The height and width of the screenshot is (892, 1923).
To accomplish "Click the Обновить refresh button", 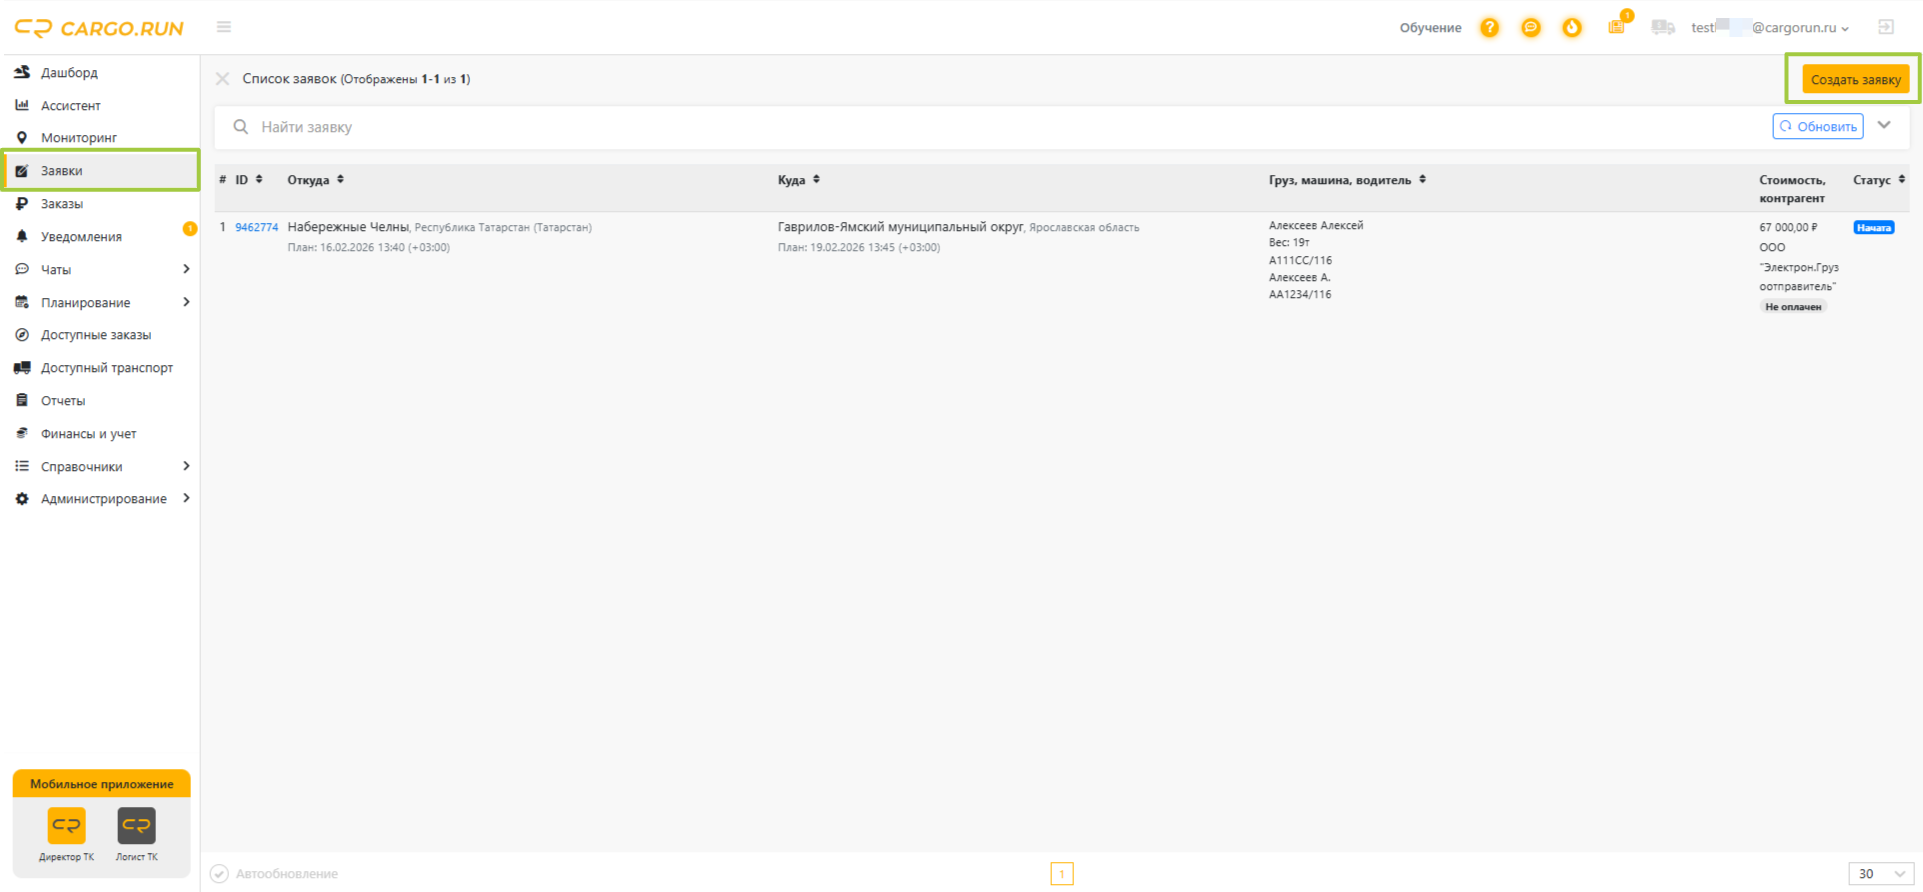I will [x=1818, y=126].
